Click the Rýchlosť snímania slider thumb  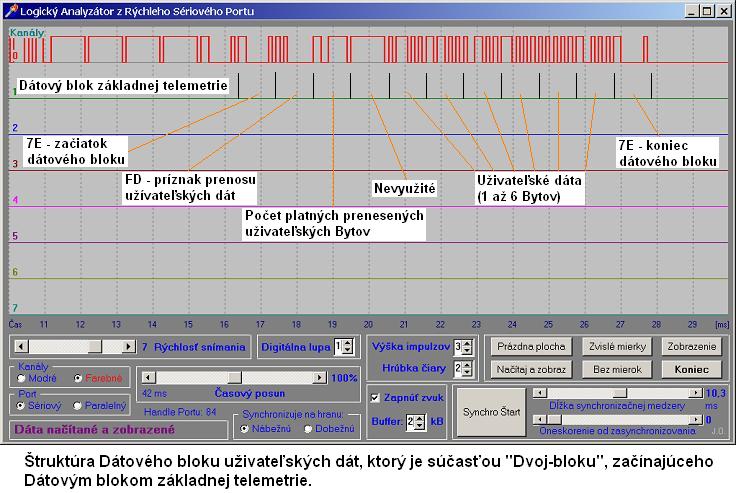pos(95,347)
